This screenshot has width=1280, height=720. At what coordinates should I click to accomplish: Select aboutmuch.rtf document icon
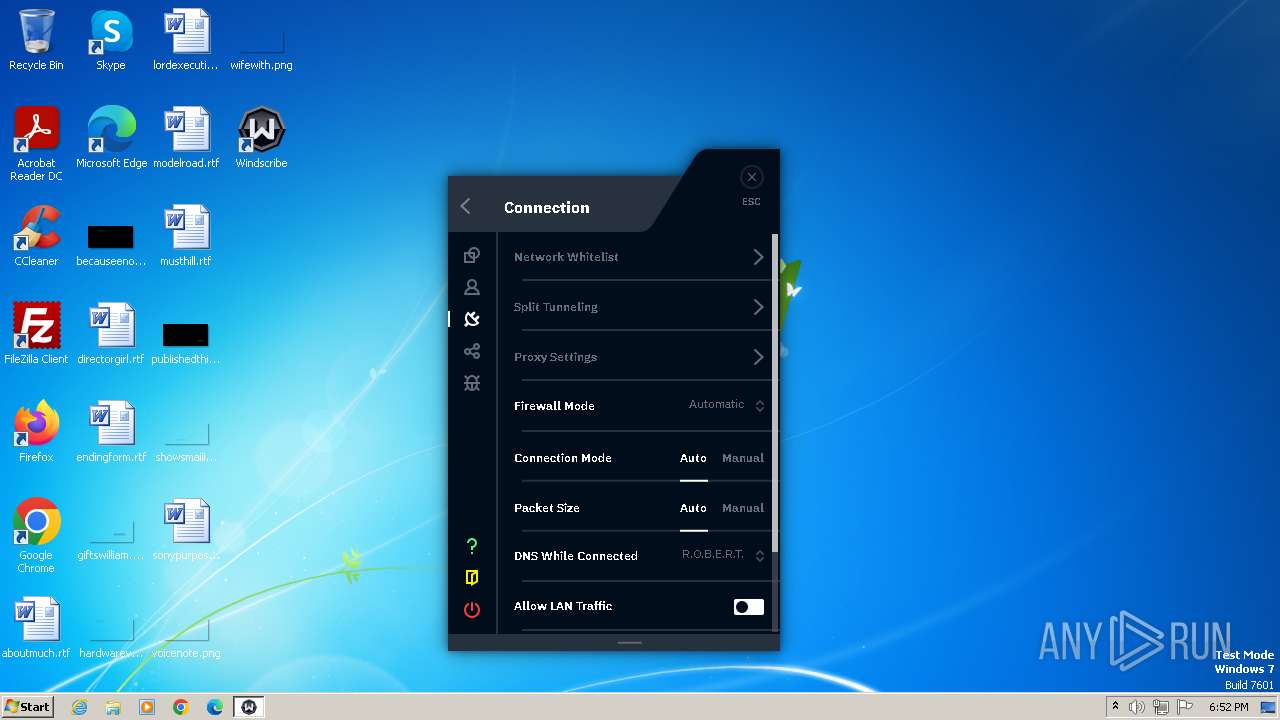[x=36, y=628]
